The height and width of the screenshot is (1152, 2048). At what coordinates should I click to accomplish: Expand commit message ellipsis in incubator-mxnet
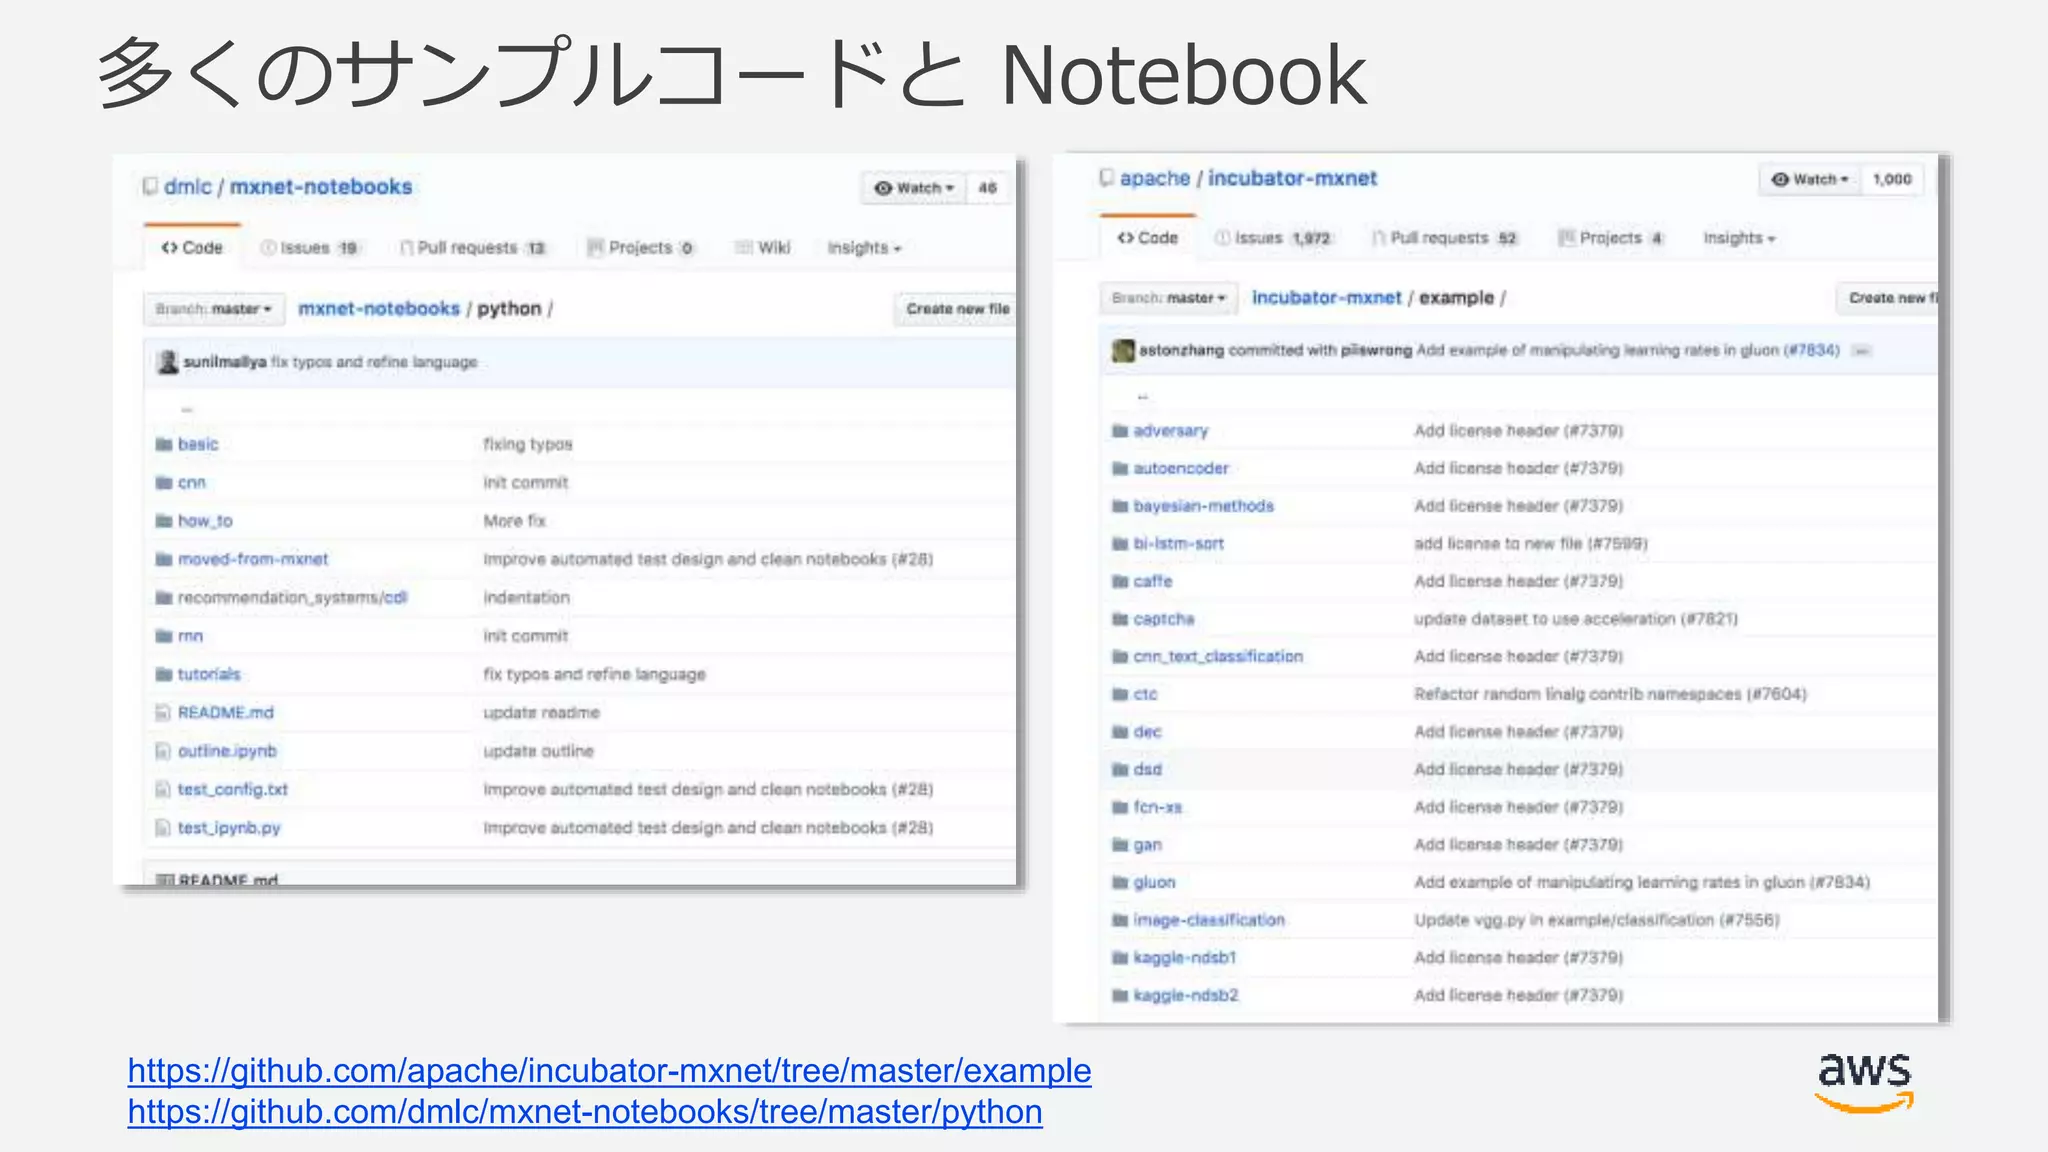click(x=1861, y=351)
